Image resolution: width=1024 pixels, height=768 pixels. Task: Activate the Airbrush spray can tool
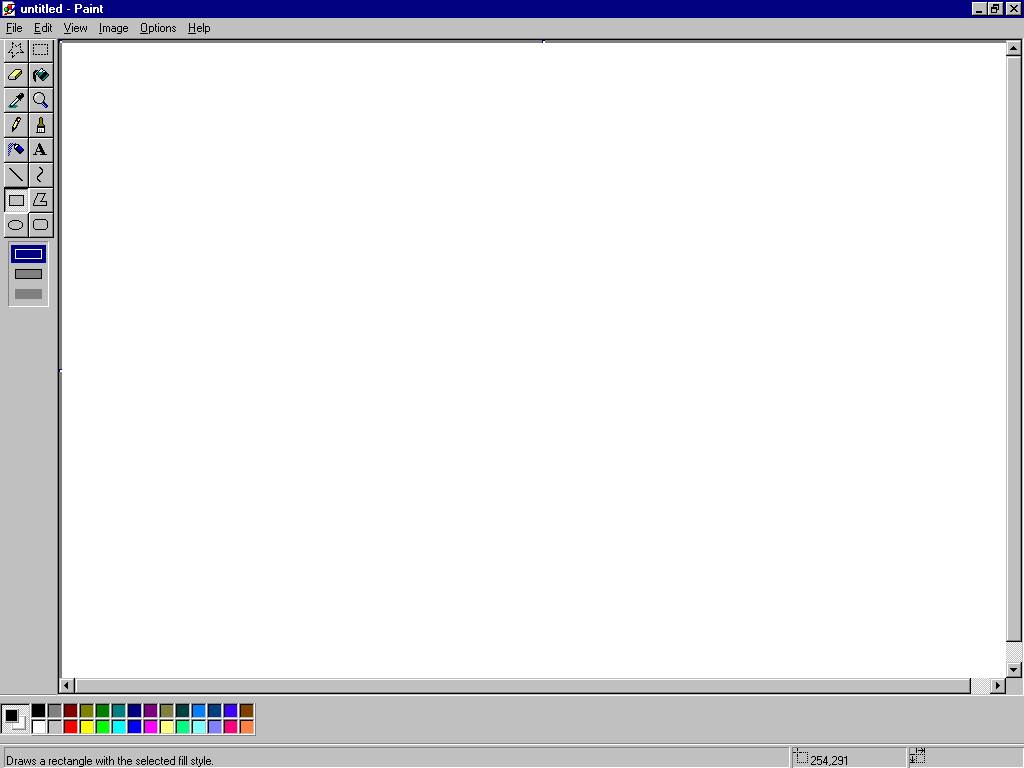[16, 150]
